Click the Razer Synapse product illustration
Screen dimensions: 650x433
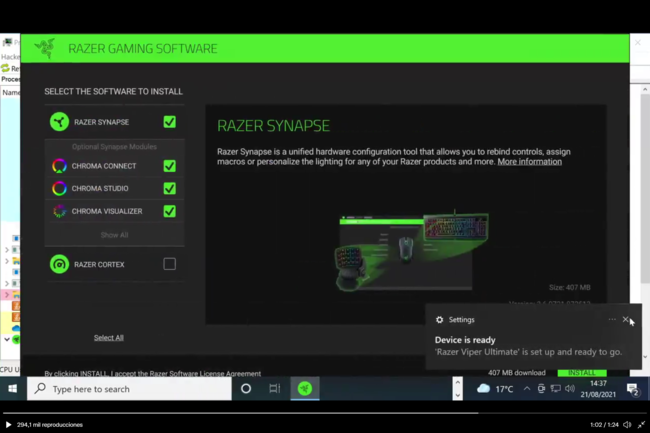[x=412, y=251]
